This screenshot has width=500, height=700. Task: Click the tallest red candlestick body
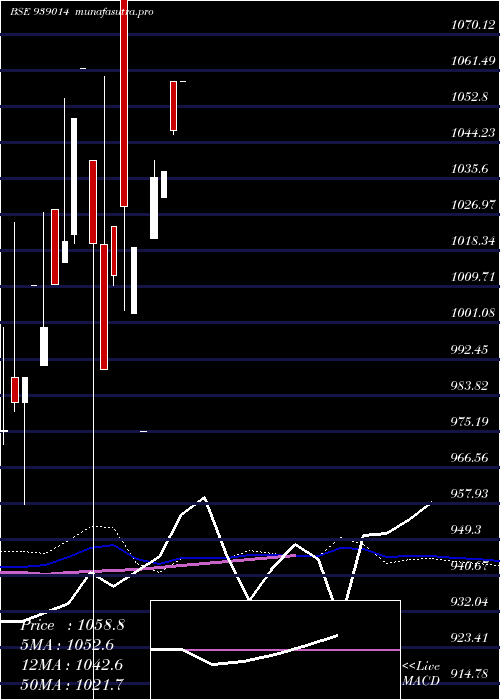[124, 103]
